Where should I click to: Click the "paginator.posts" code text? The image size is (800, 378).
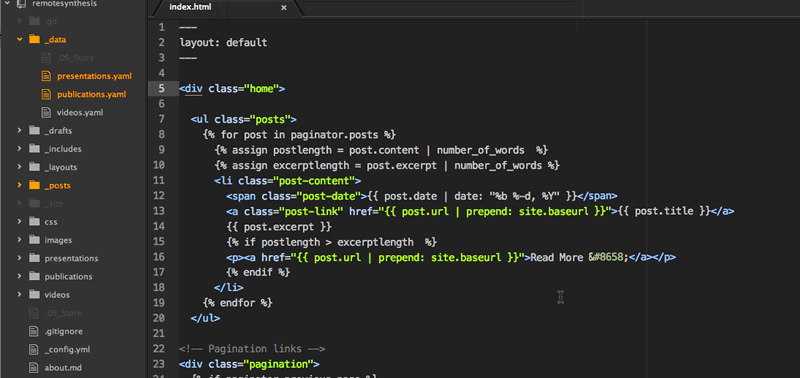(335, 135)
